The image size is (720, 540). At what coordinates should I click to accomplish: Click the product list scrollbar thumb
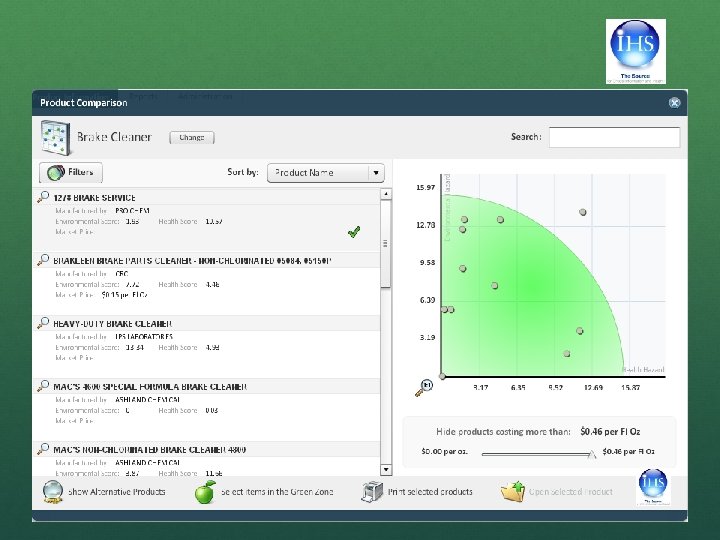(x=386, y=243)
